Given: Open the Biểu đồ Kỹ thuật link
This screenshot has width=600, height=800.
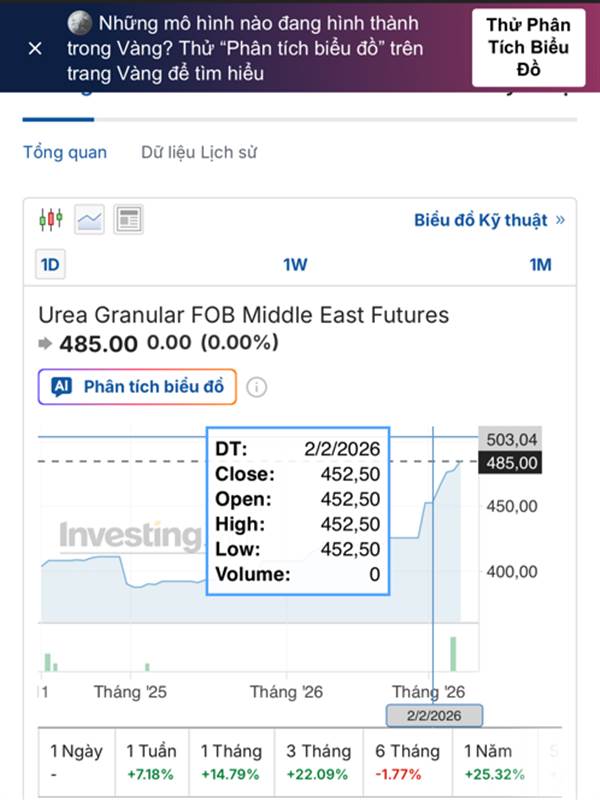Looking at the screenshot, I should click(489, 219).
